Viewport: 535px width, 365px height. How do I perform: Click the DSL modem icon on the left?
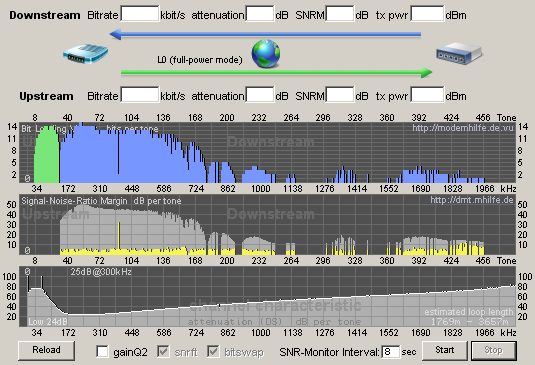pyautogui.click(x=85, y=54)
